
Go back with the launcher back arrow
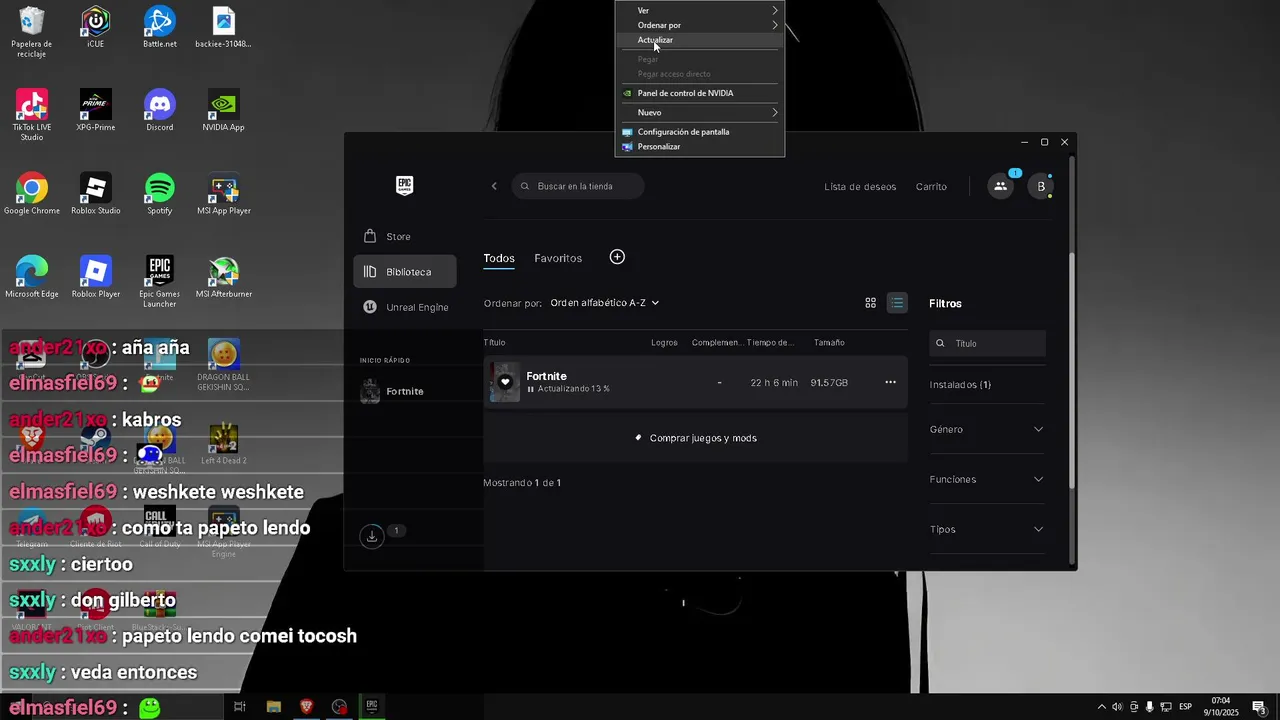click(x=494, y=186)
